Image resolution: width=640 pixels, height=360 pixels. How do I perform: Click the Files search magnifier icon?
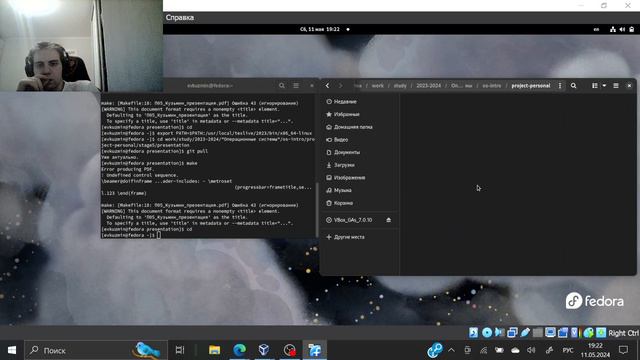pos(573,86)
